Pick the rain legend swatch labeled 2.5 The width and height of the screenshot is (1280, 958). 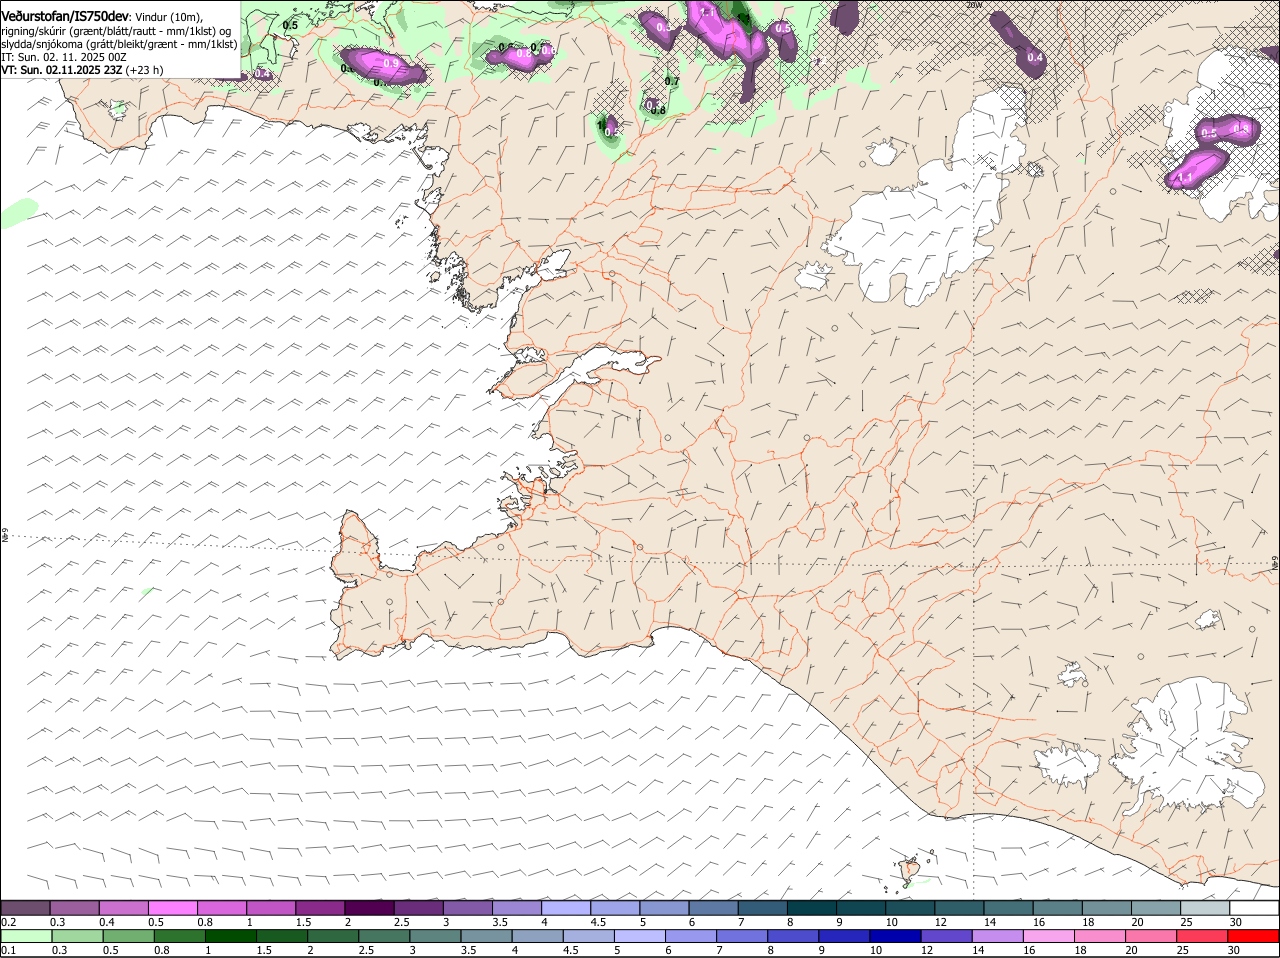(x=384, y=936)
